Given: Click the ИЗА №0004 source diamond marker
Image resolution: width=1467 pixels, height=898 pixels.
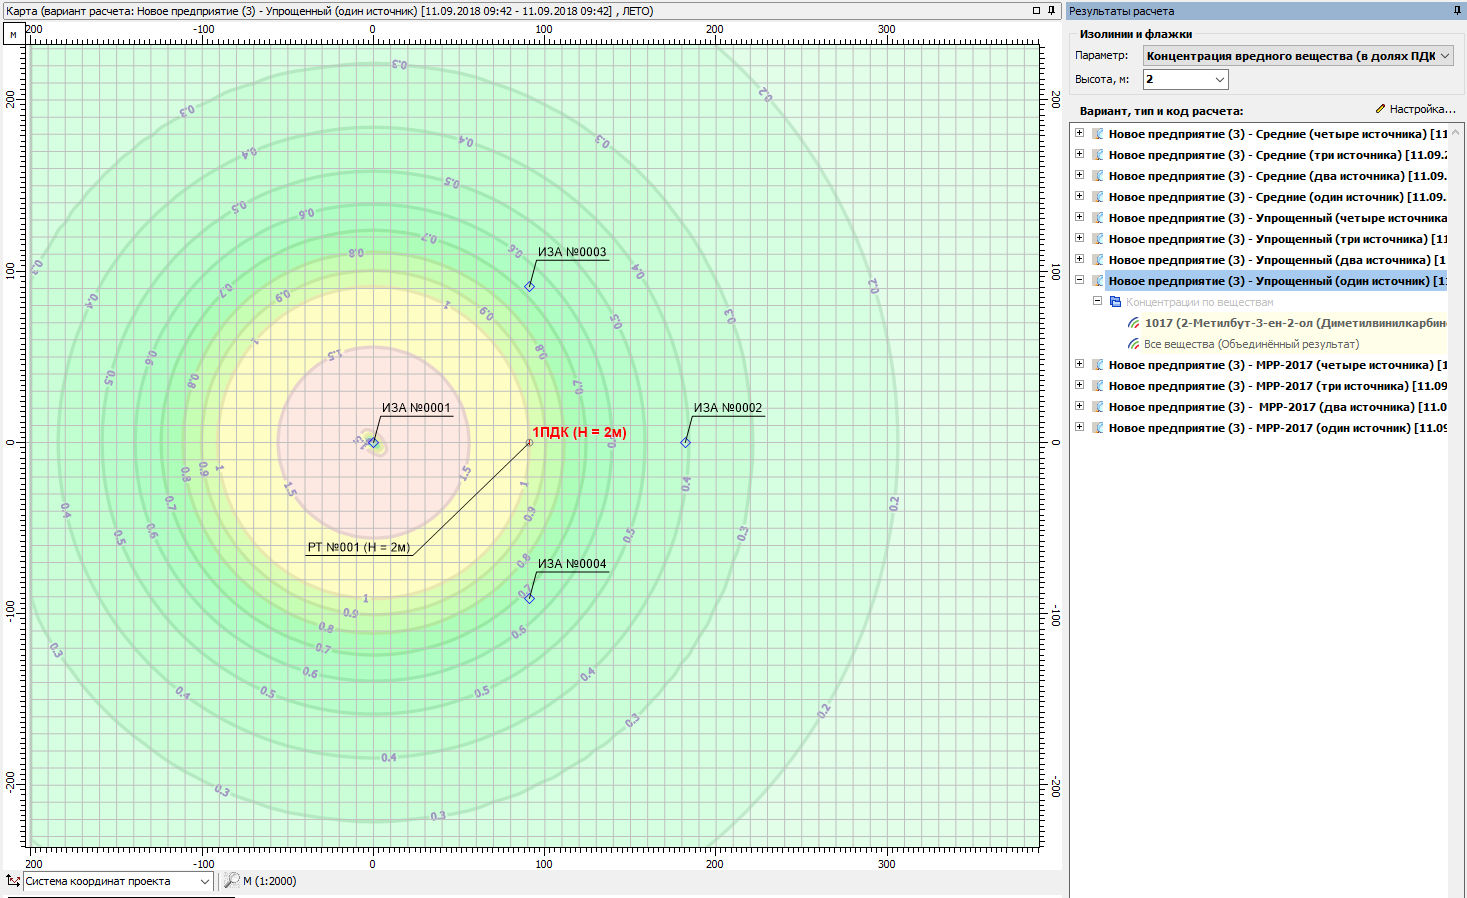Looking at the screenshot, I should (x=530, y=599).
